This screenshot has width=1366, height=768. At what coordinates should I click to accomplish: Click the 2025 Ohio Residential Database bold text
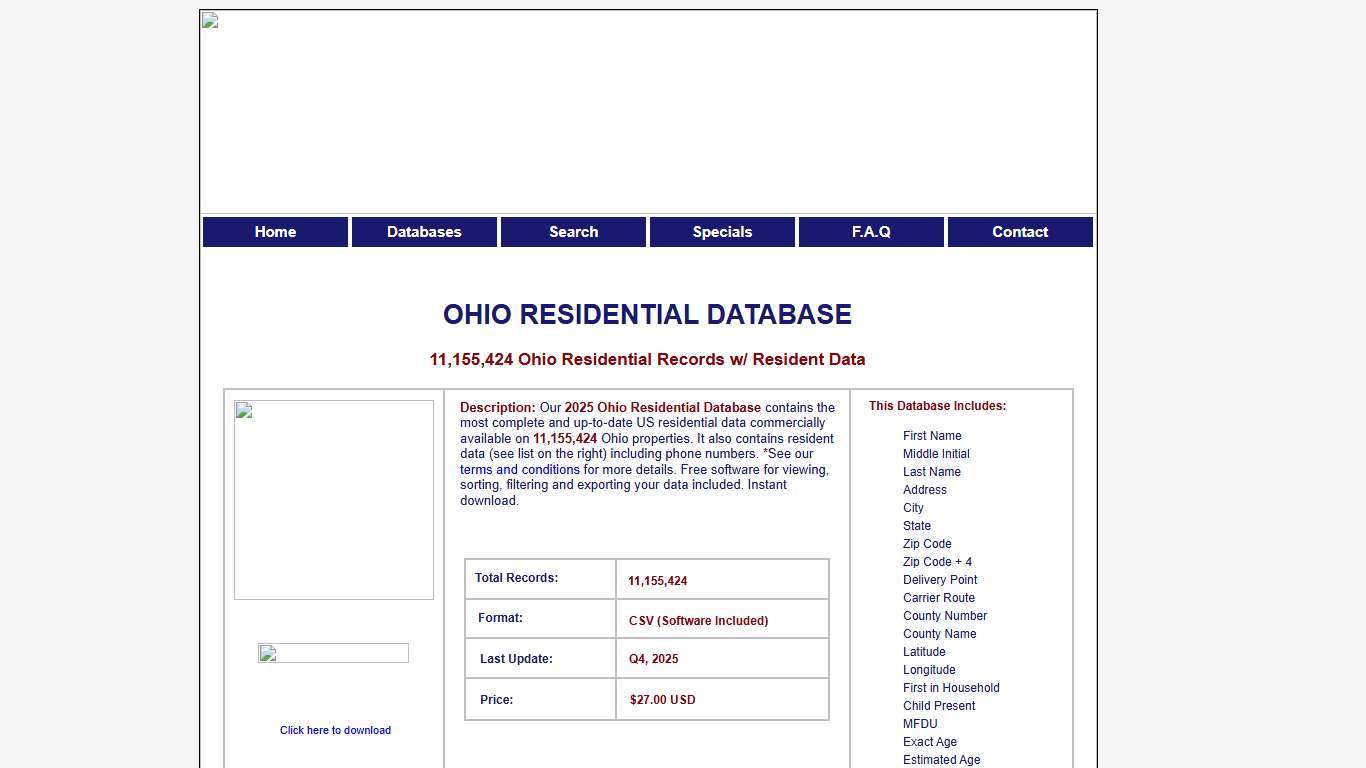(x=662, y=407)
